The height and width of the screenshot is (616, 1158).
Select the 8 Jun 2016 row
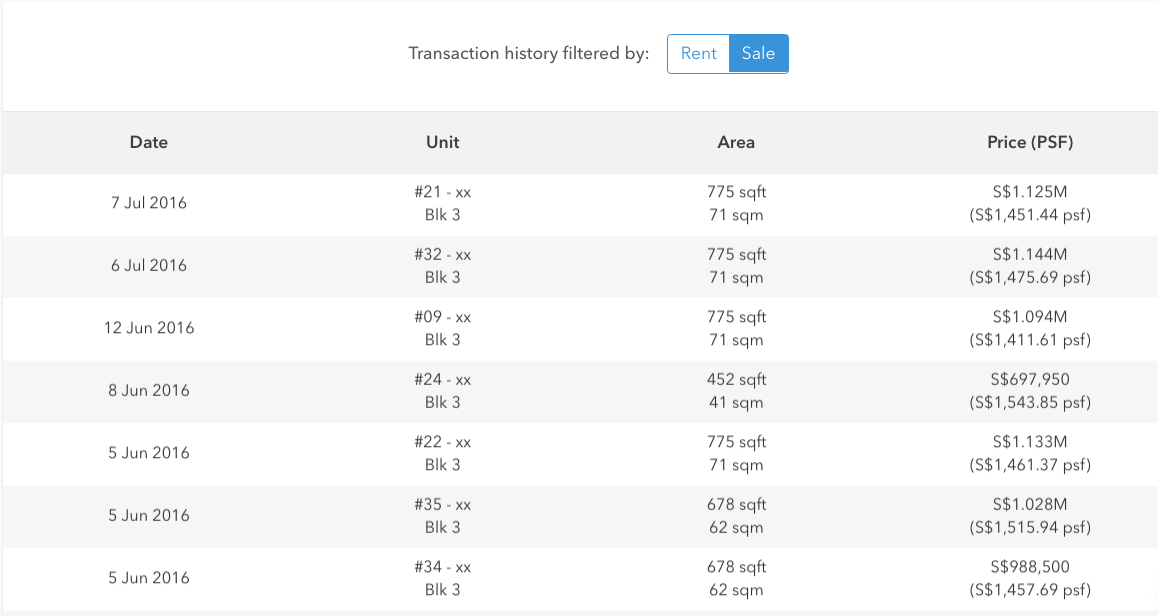coord(148,391)
